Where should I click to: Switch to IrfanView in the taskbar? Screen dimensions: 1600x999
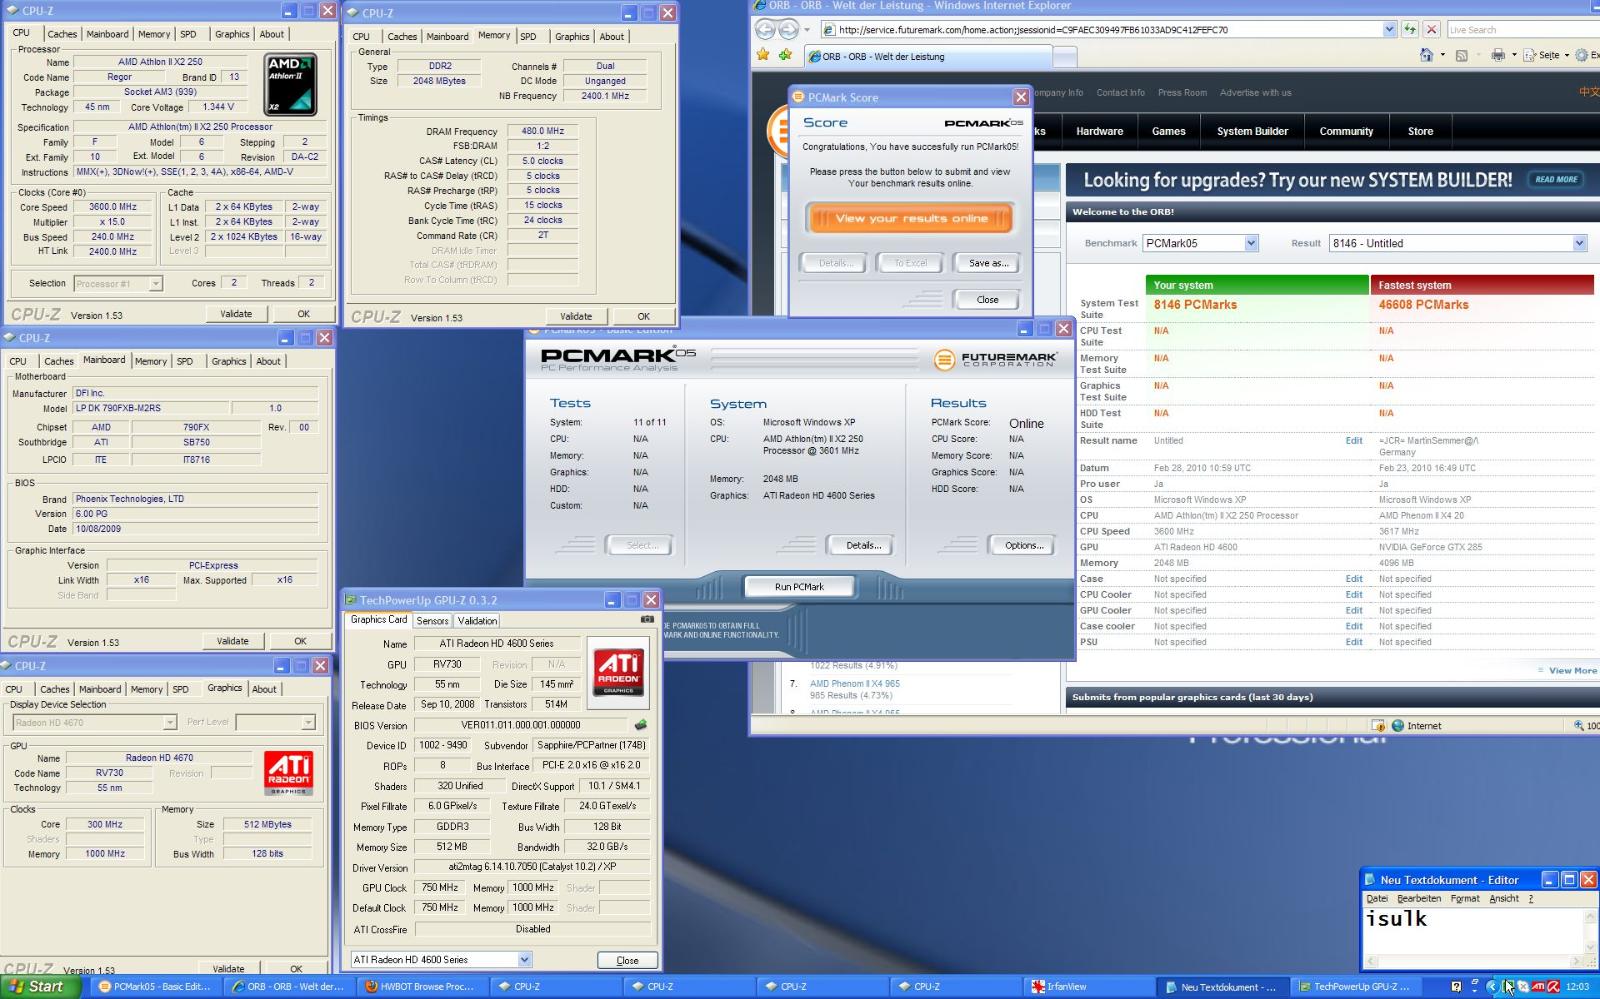pos(1089,987)
